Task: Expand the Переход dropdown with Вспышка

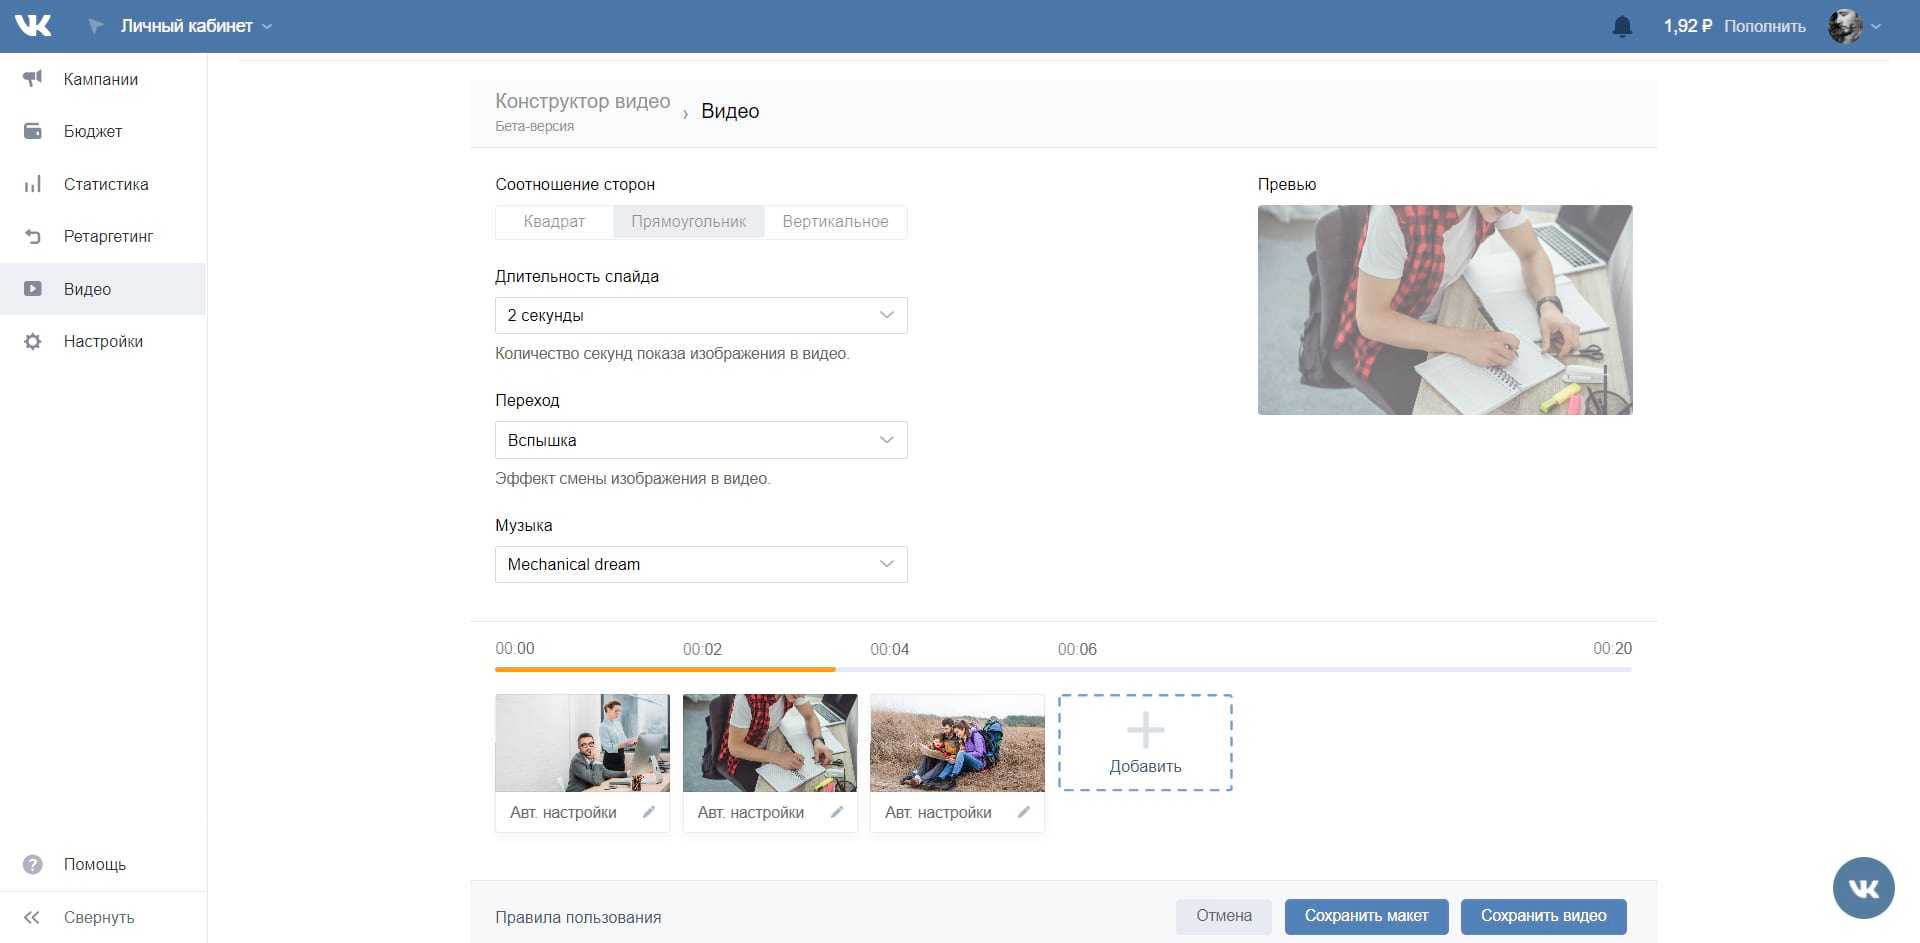Action: [700, 440]
